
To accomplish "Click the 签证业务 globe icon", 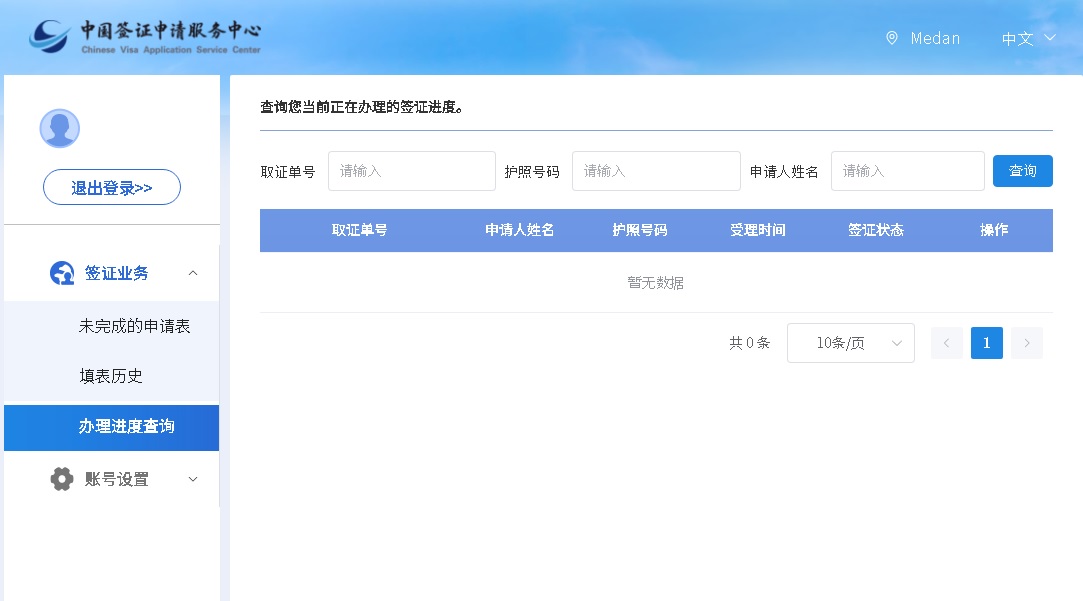I will pyautogui.click(x=62, y=273).
